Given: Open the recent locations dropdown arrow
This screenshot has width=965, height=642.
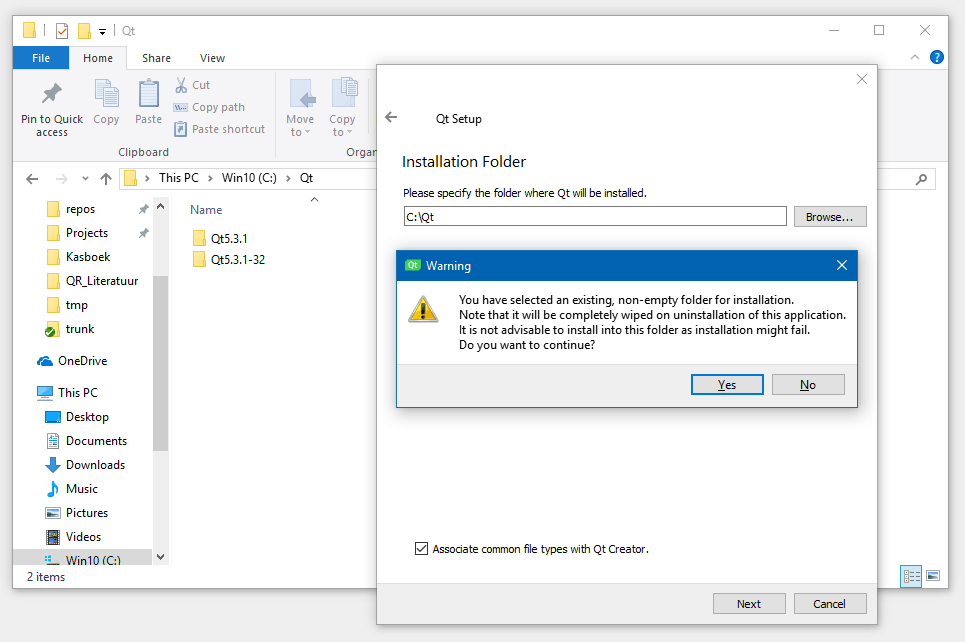Looking at the screenshot, I should click(x=85, y=179).
